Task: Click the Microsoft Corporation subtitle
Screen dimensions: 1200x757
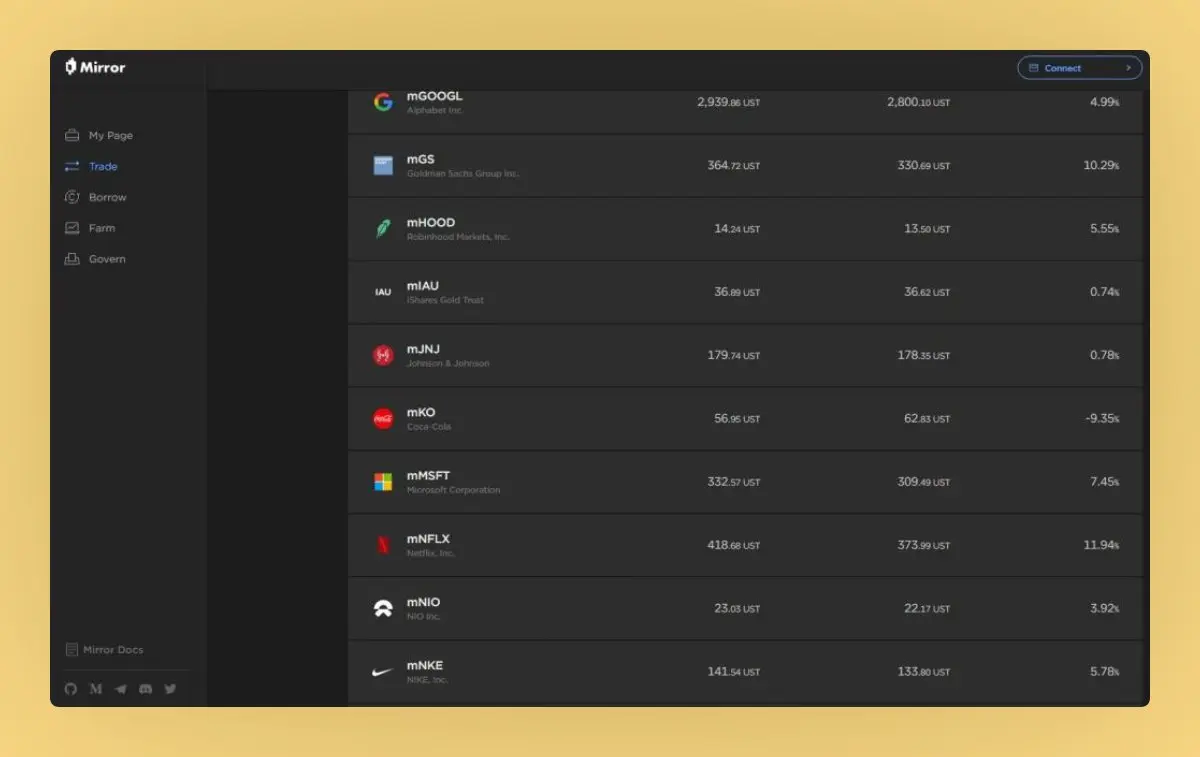Action: (x=453, y=491)
